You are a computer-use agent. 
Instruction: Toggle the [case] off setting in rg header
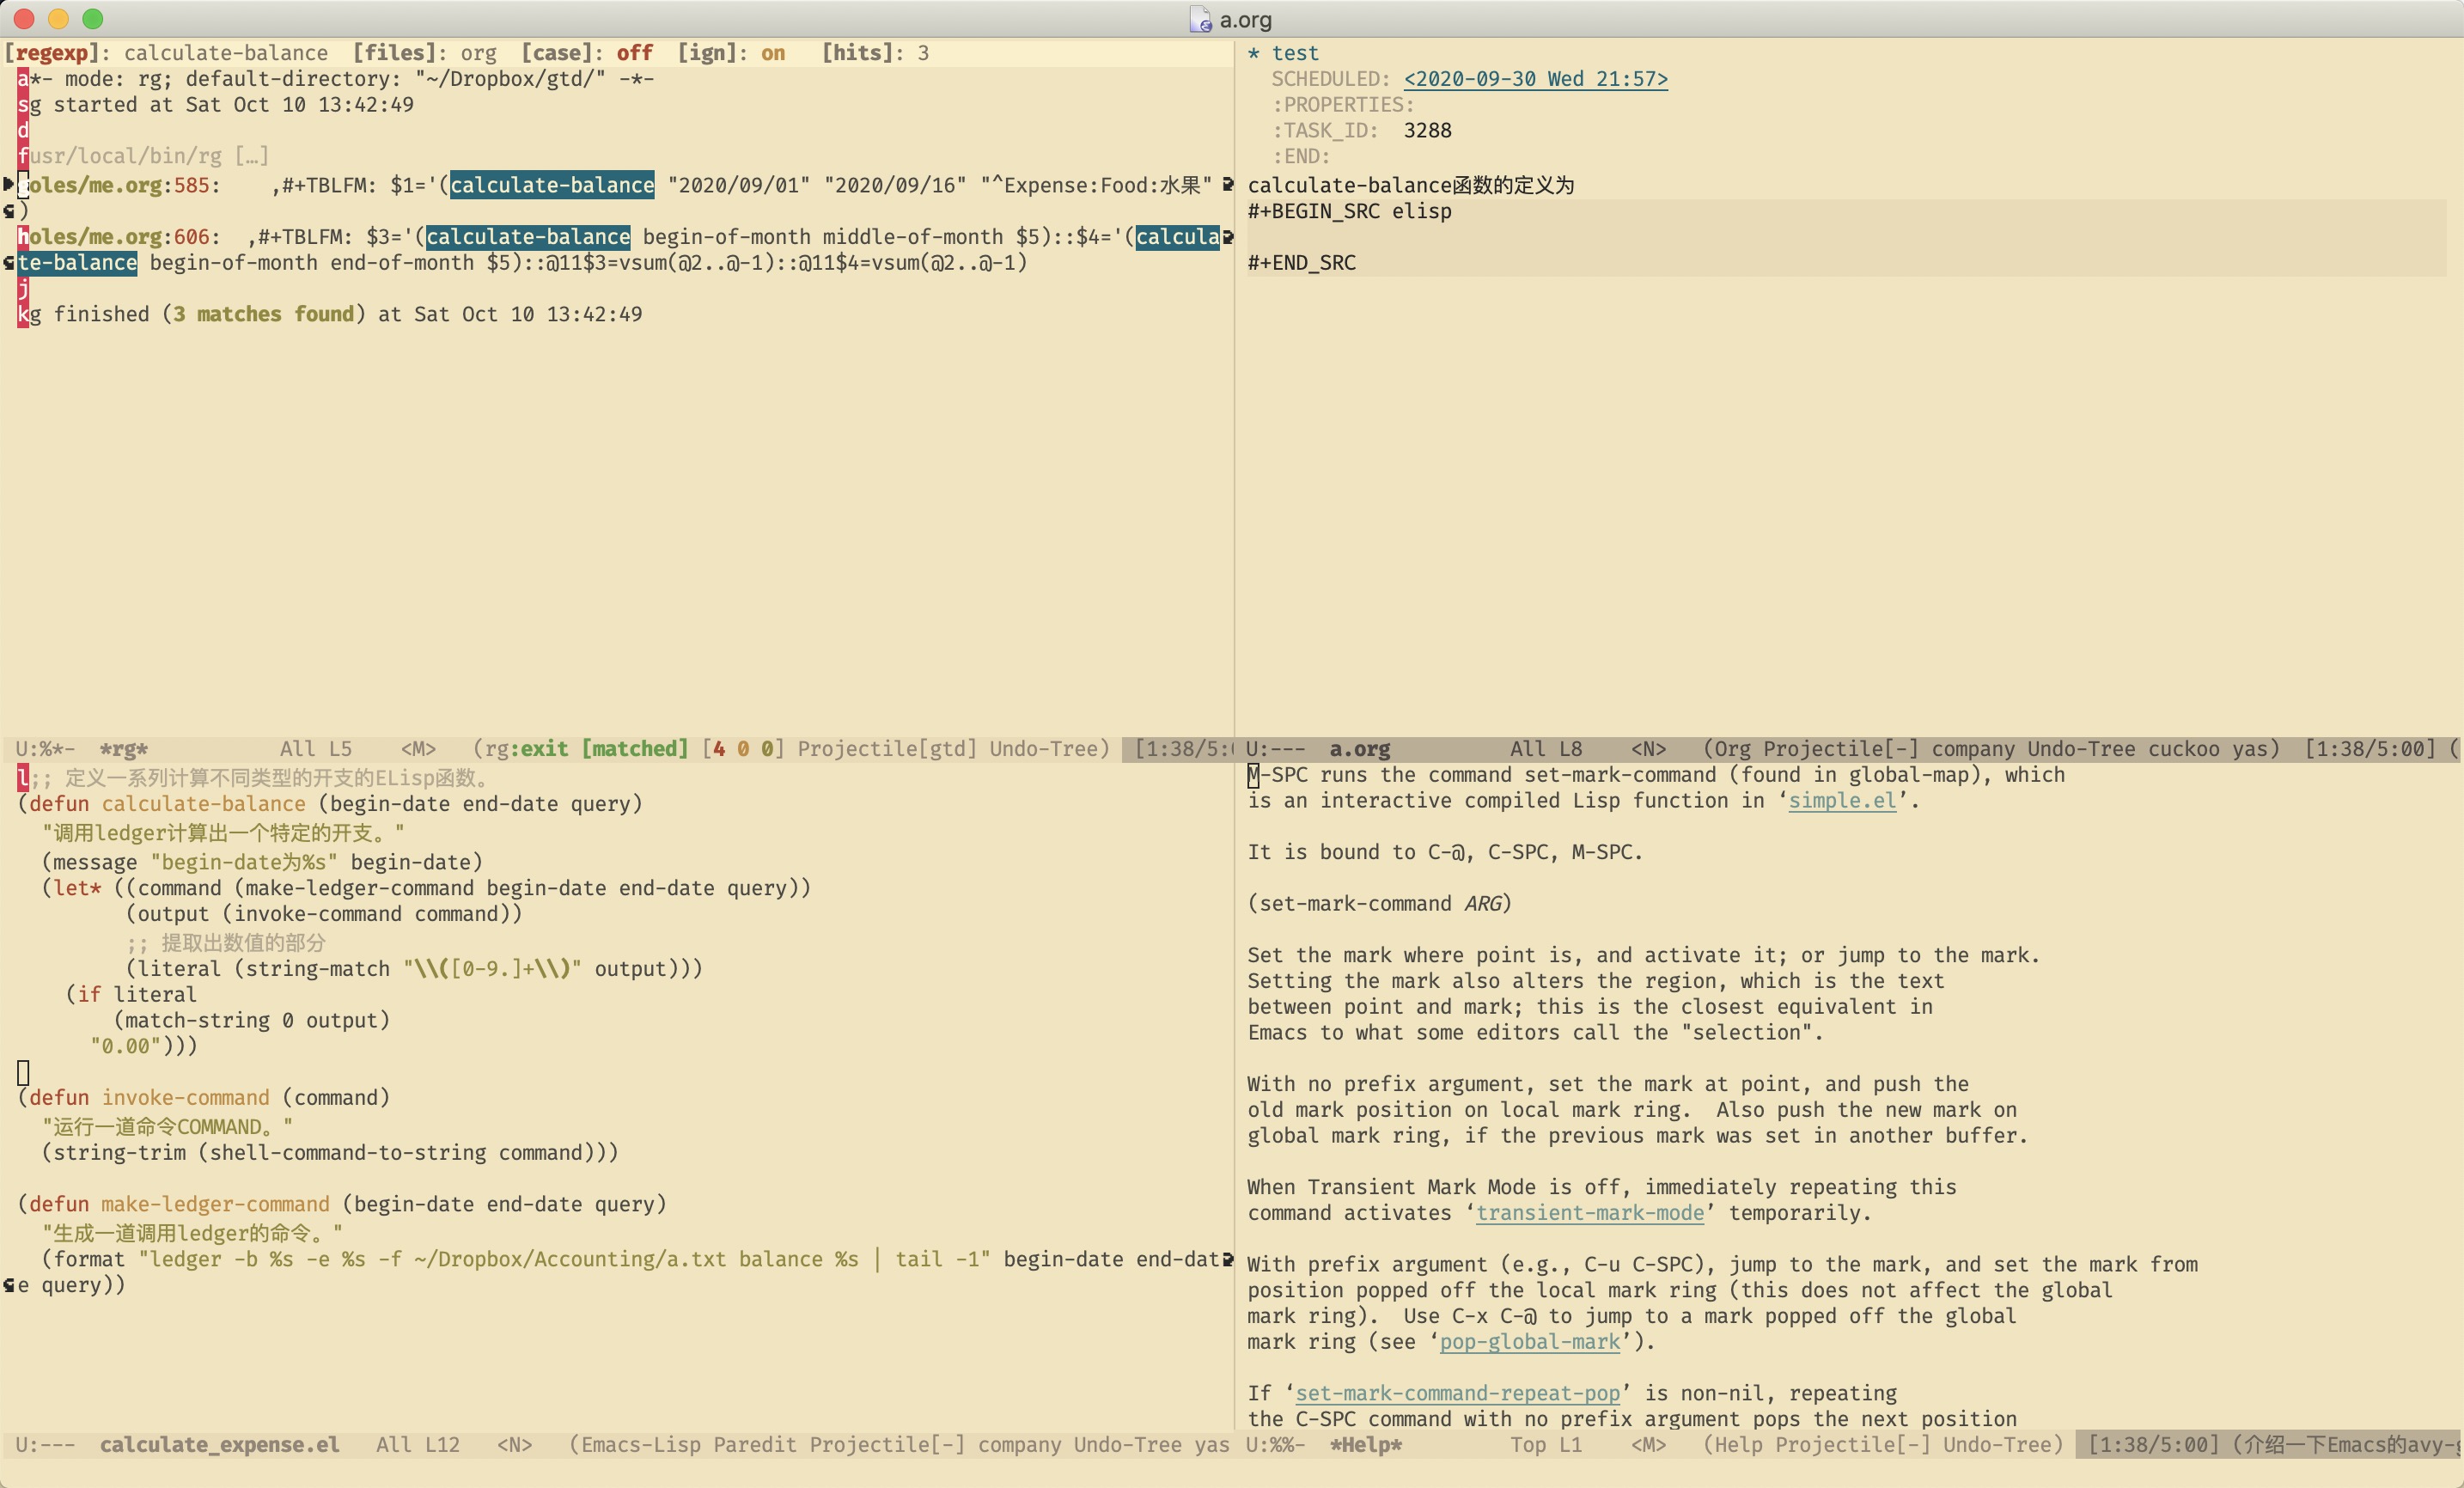coord(634,53)
